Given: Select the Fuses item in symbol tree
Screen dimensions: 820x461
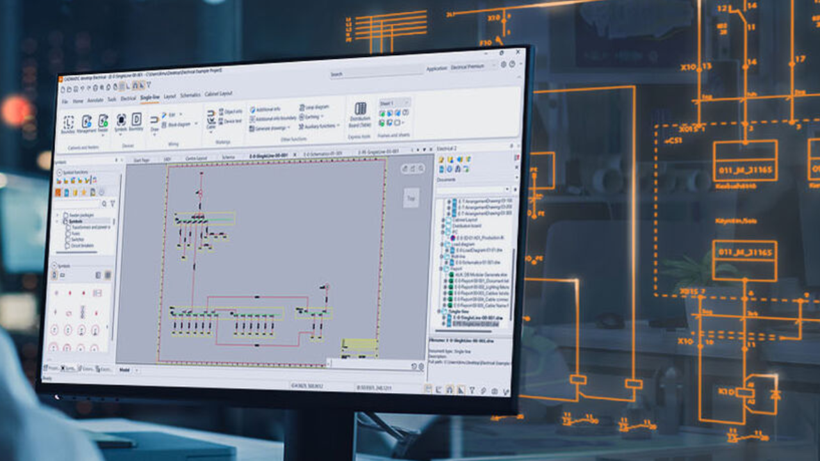Looking at the screenshot, I should tap(75, 233).
